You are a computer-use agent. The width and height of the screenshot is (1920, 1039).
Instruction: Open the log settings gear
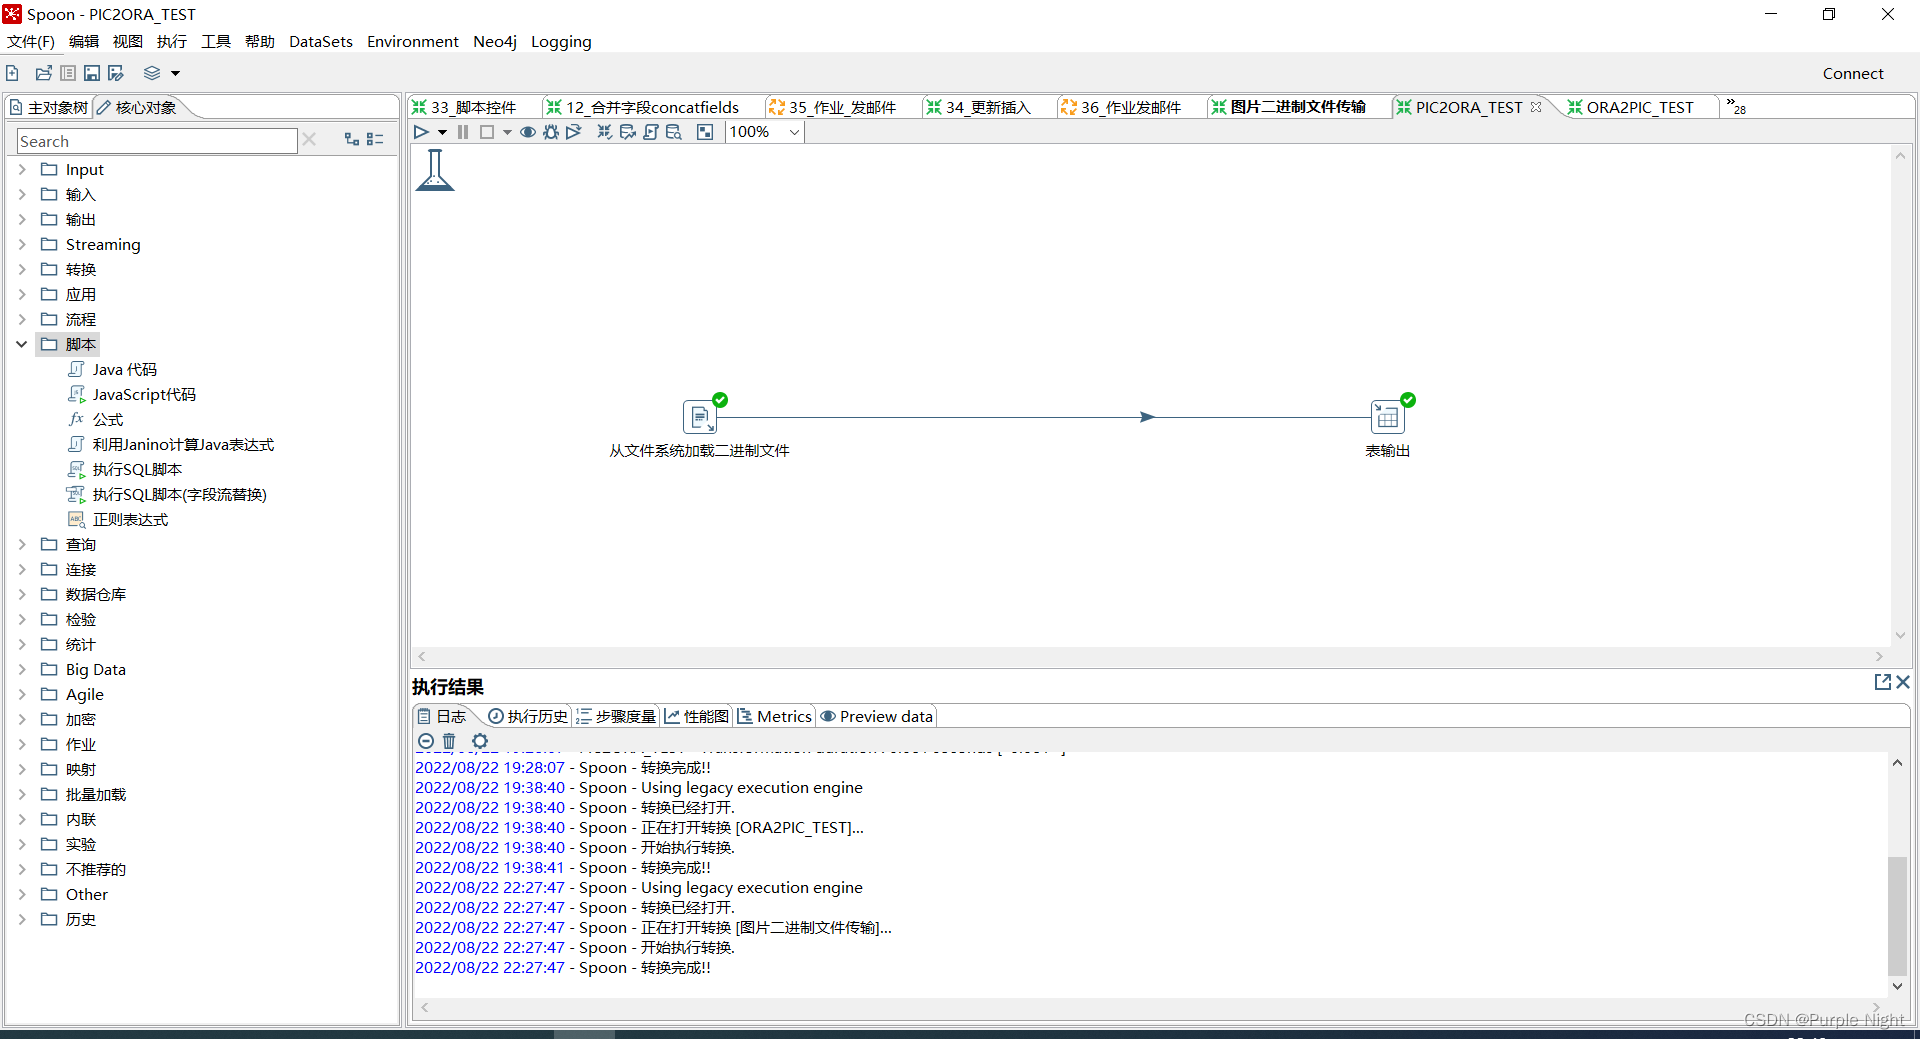480,741
